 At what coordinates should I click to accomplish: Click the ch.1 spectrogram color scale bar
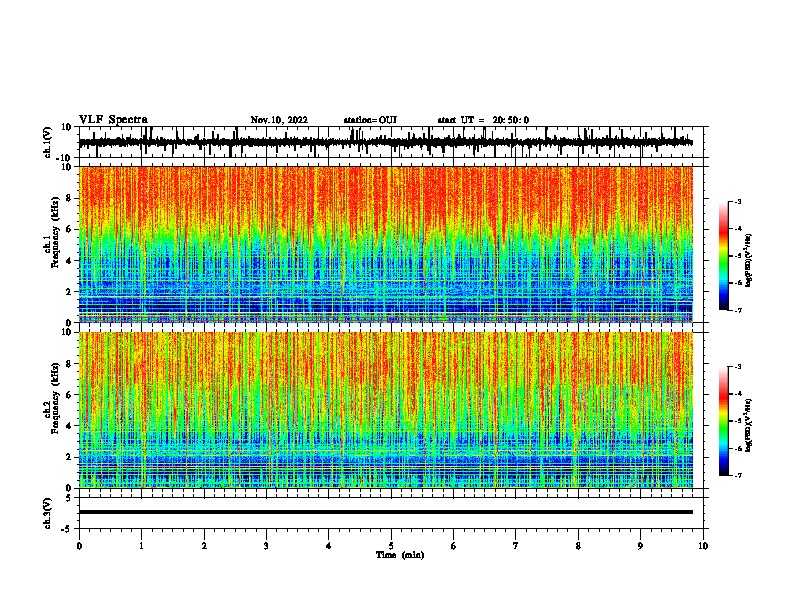coord(724,256)
